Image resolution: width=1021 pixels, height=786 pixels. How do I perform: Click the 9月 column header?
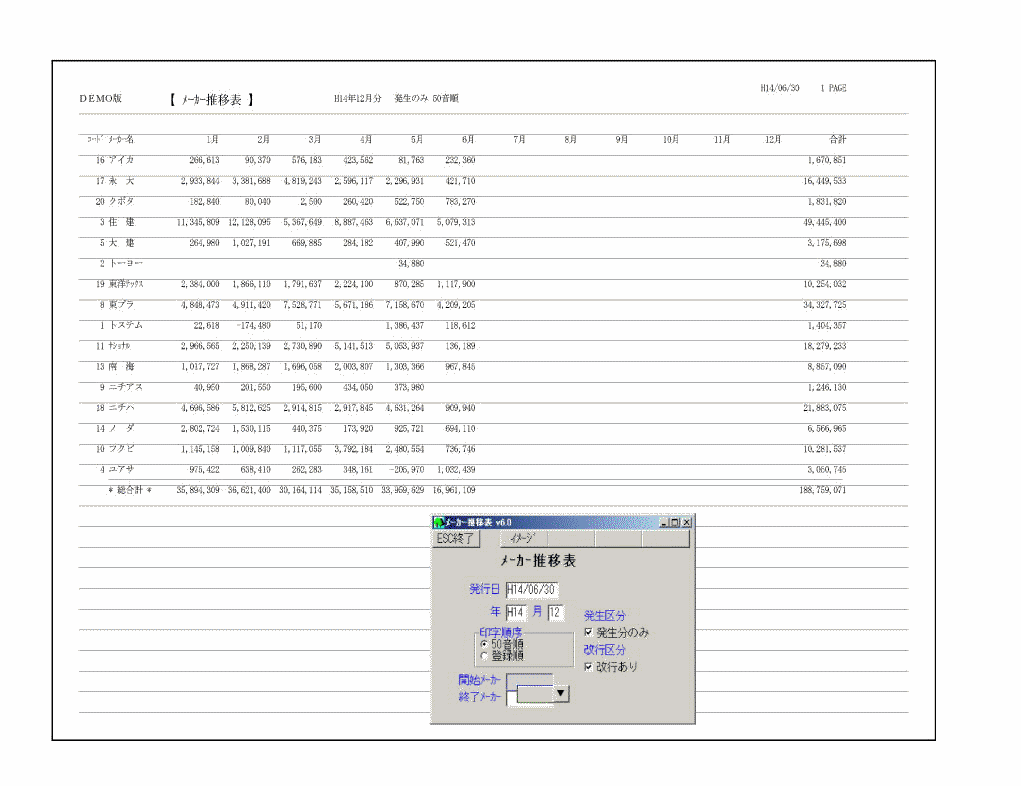tap(622, 139)
